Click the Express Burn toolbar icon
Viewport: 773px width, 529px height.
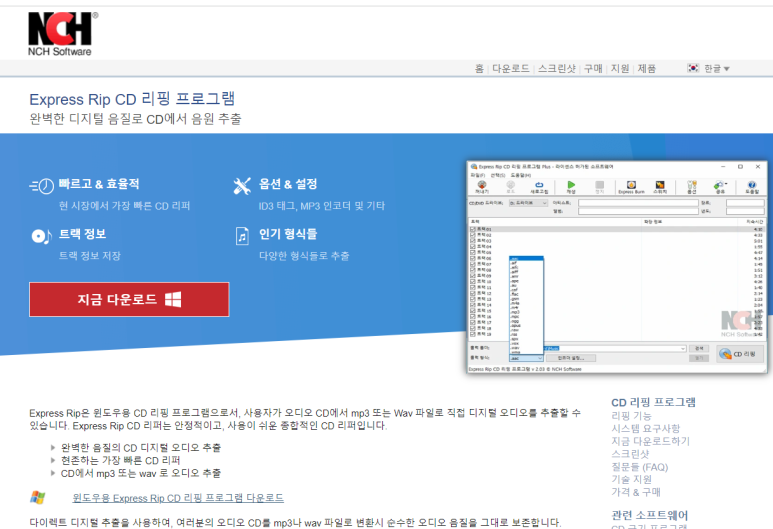[x=632, y=185]
